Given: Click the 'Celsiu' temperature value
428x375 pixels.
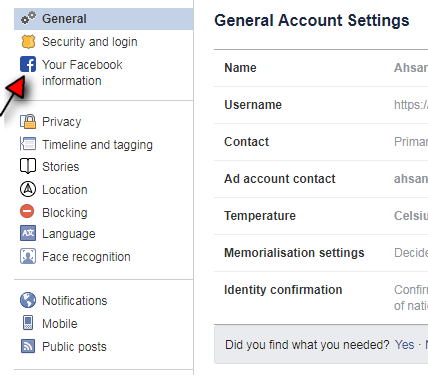Looking at the screenshot, I should tap(411, 216).
